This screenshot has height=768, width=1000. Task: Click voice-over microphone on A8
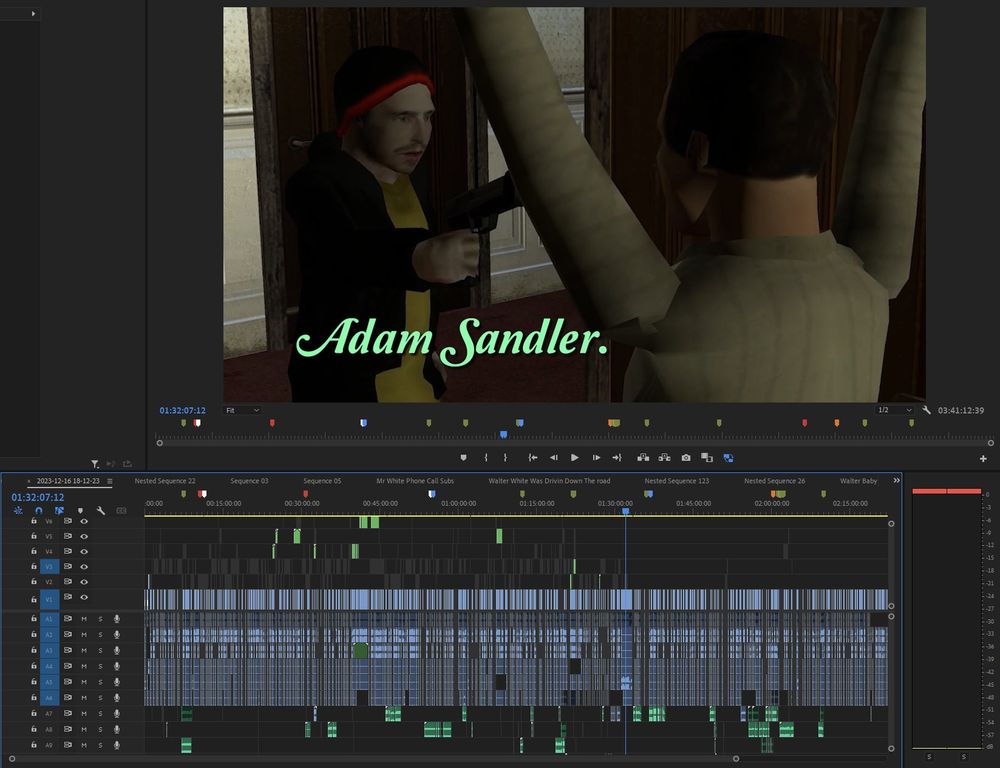point(117,729)
